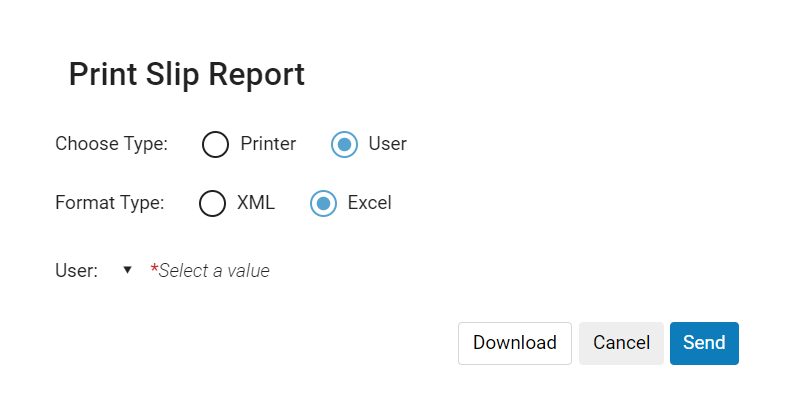Click the 'XML' label text
Image resolution: width=803 pixels, height=418 pixels.
[256, 203]
